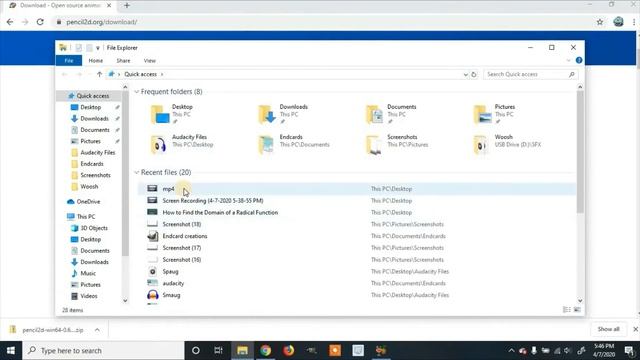
Task: Select Endcard creations recent file
Action: click(357, 236)
